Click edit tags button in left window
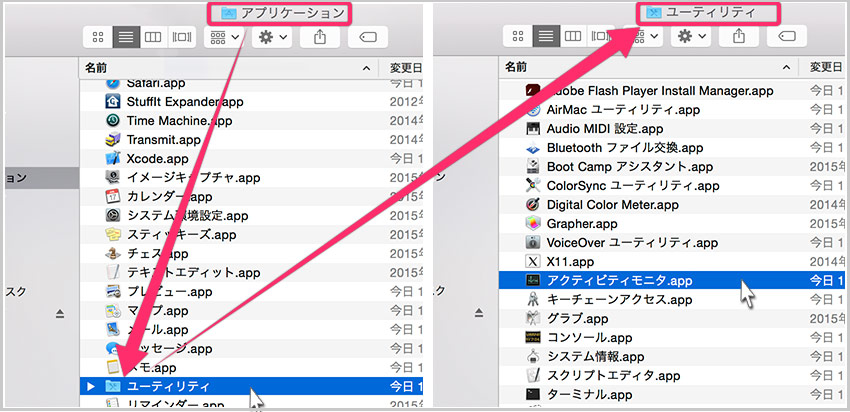850x412 pixels. [x=368, y=37]
